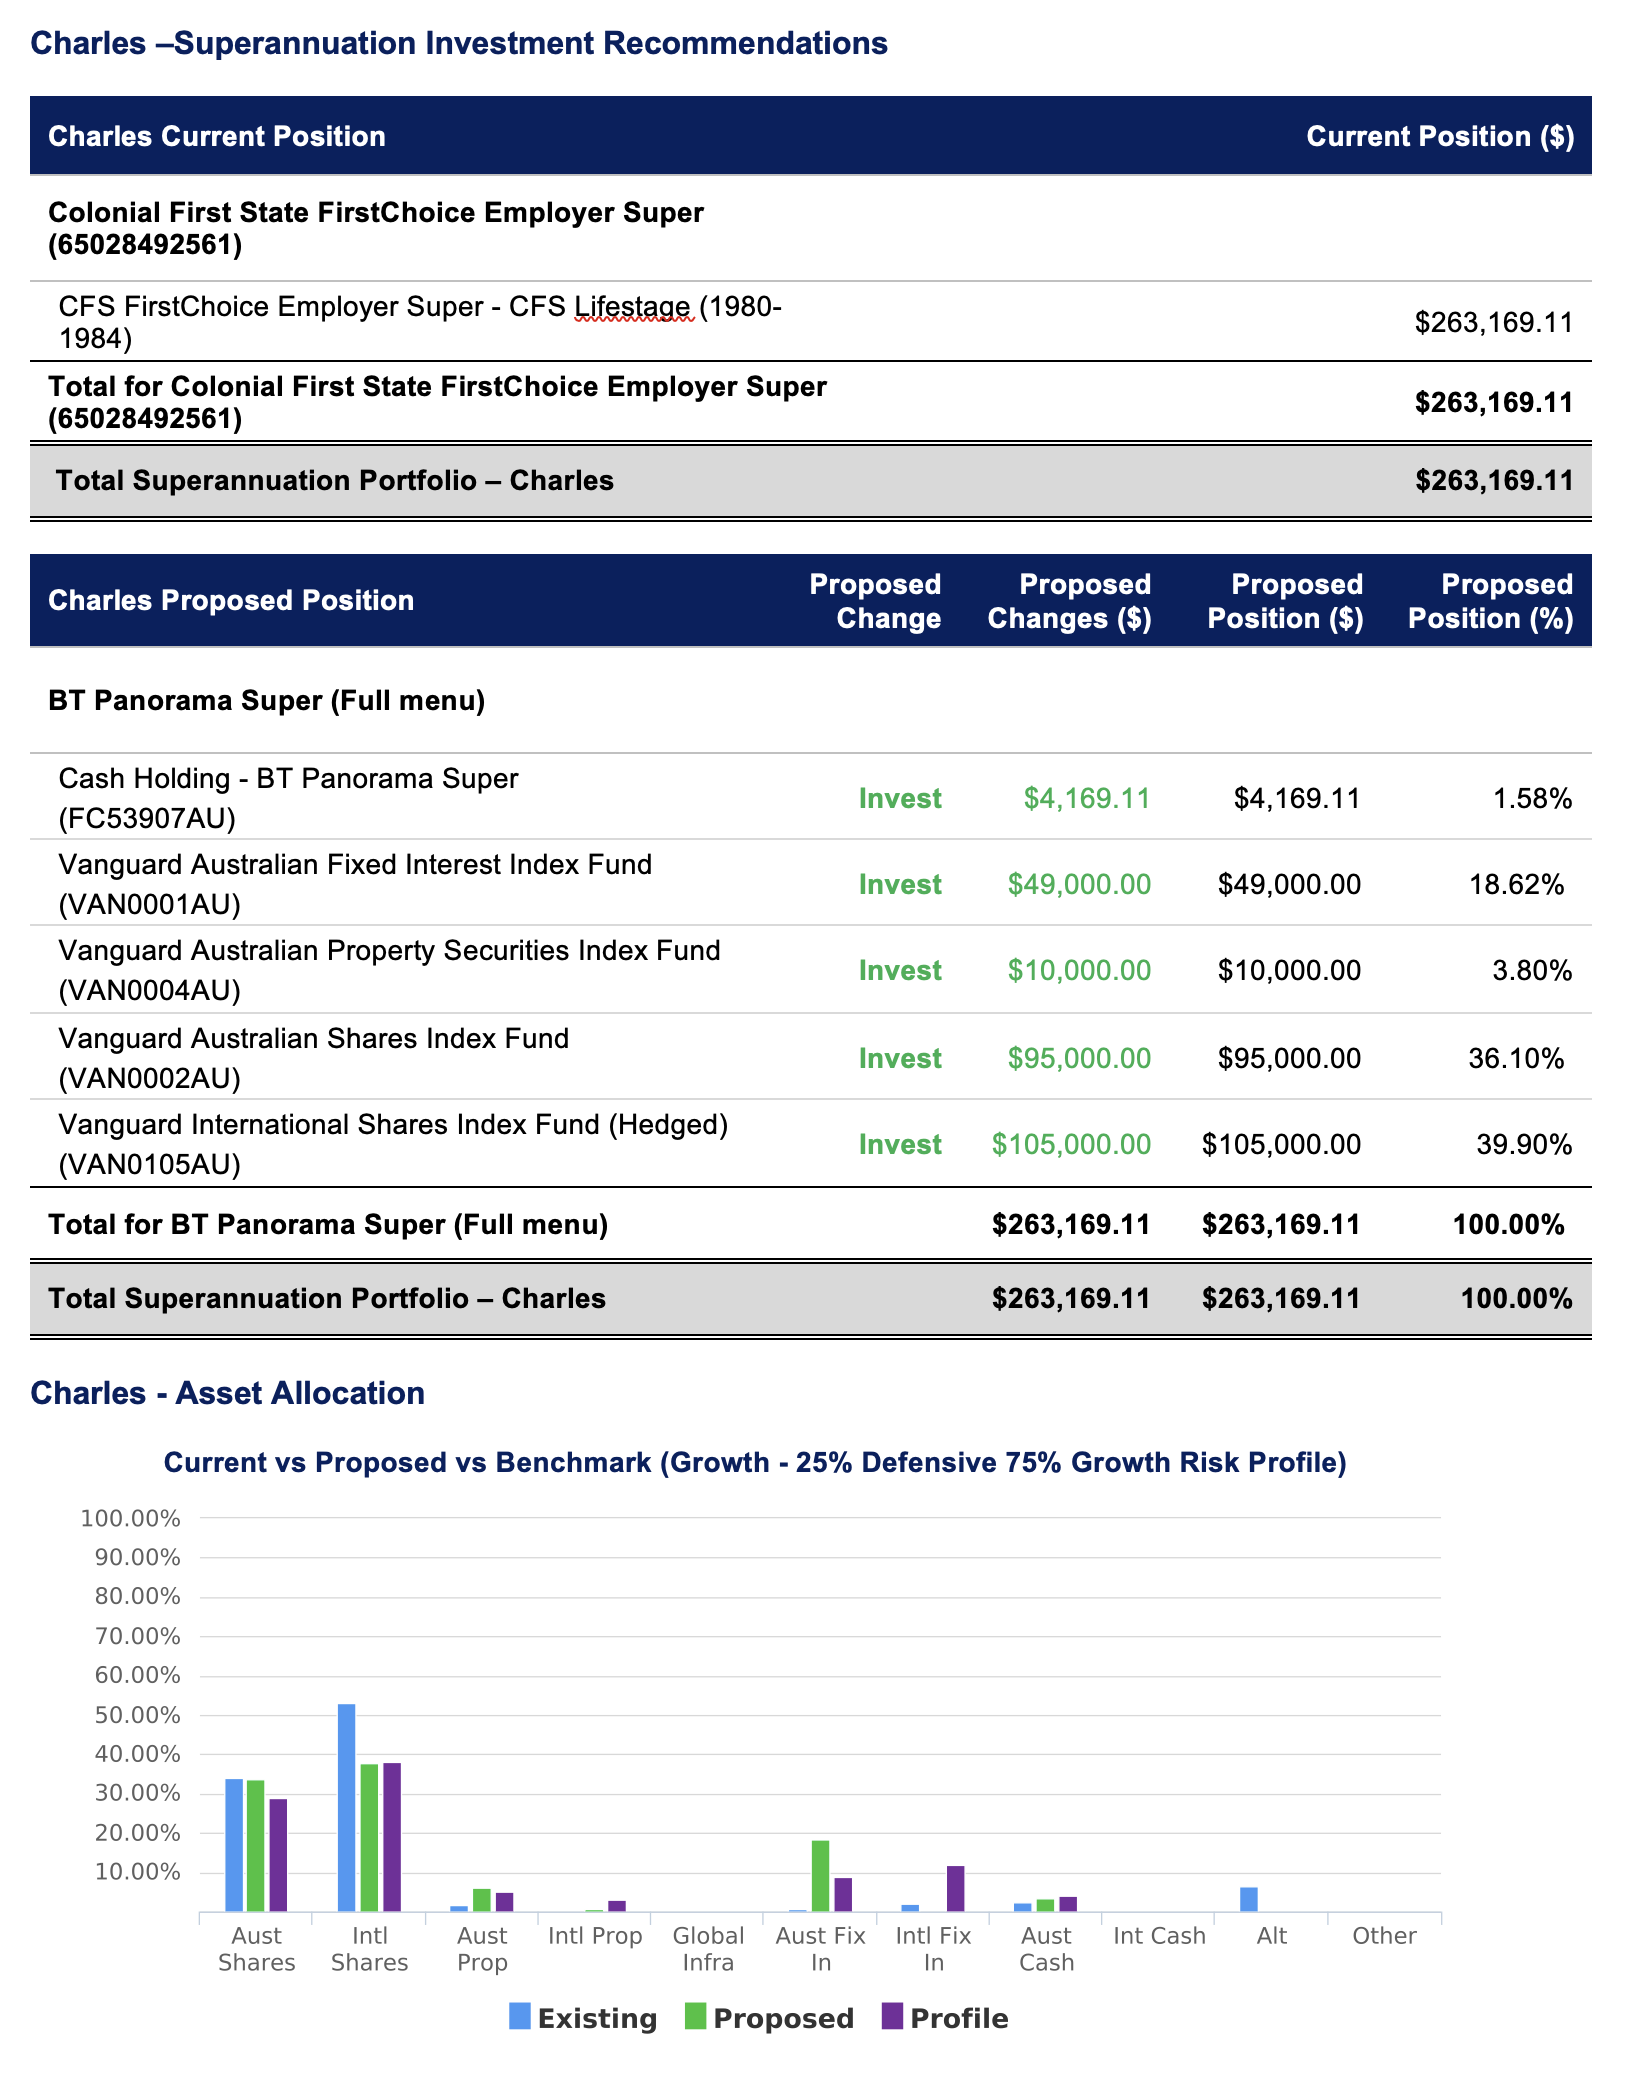Click the Existing legend blue swatch
Image resolution: width=1640 pixels, height=2100 pixels.
coord(519,2016)
